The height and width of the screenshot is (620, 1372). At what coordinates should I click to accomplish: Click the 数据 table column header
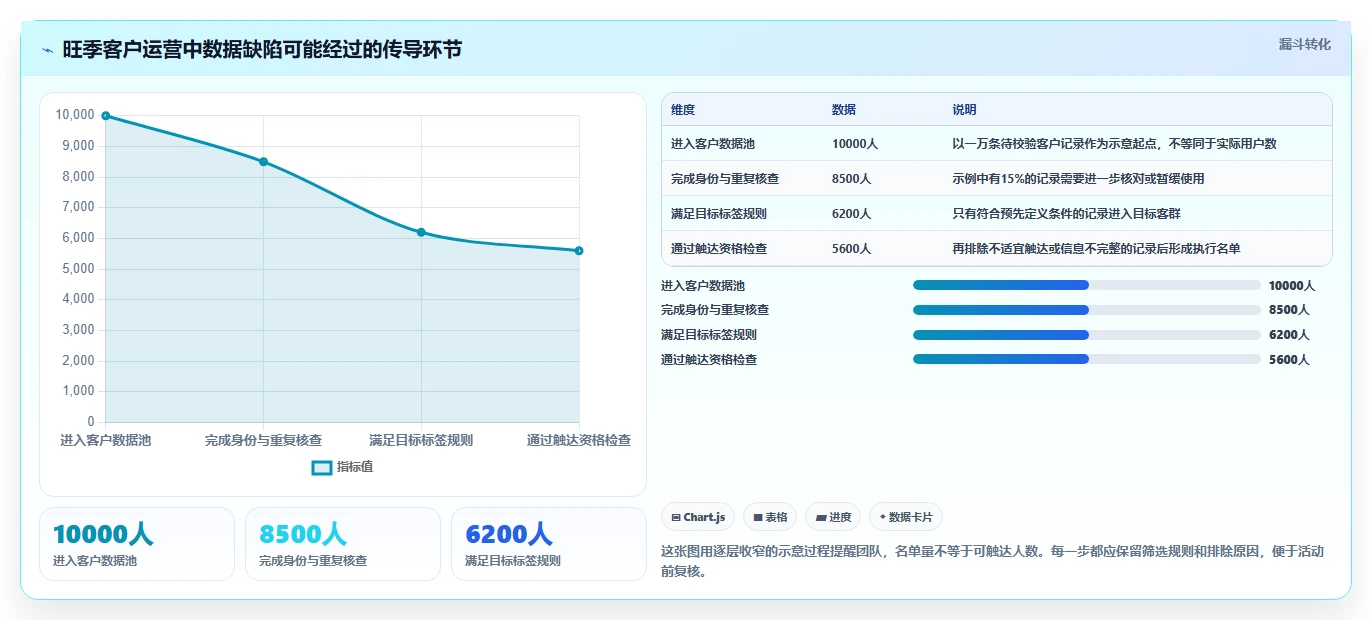844,110
